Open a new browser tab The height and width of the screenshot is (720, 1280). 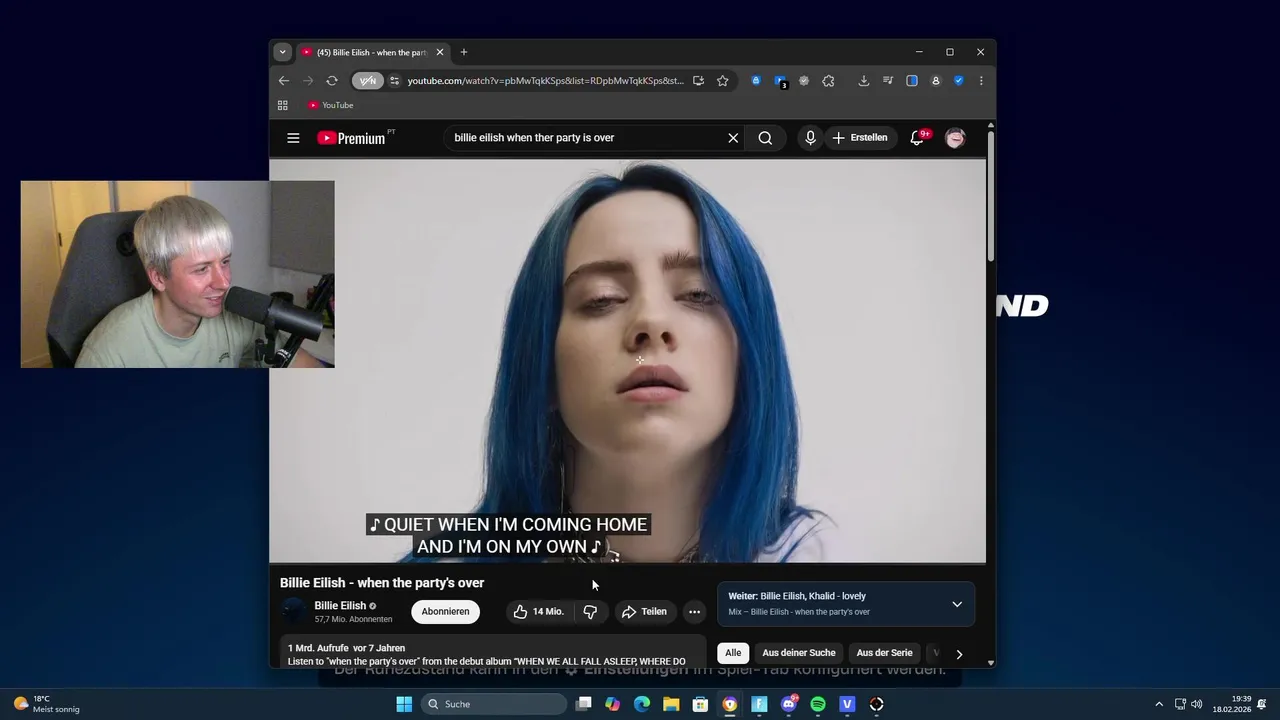[463, 52]
